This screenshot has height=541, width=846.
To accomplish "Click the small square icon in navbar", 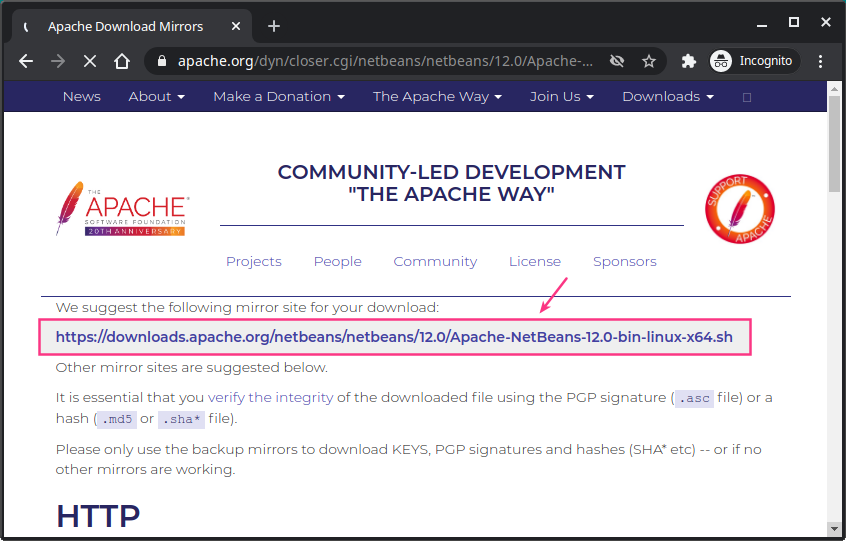I will click(x=747, y=97).
